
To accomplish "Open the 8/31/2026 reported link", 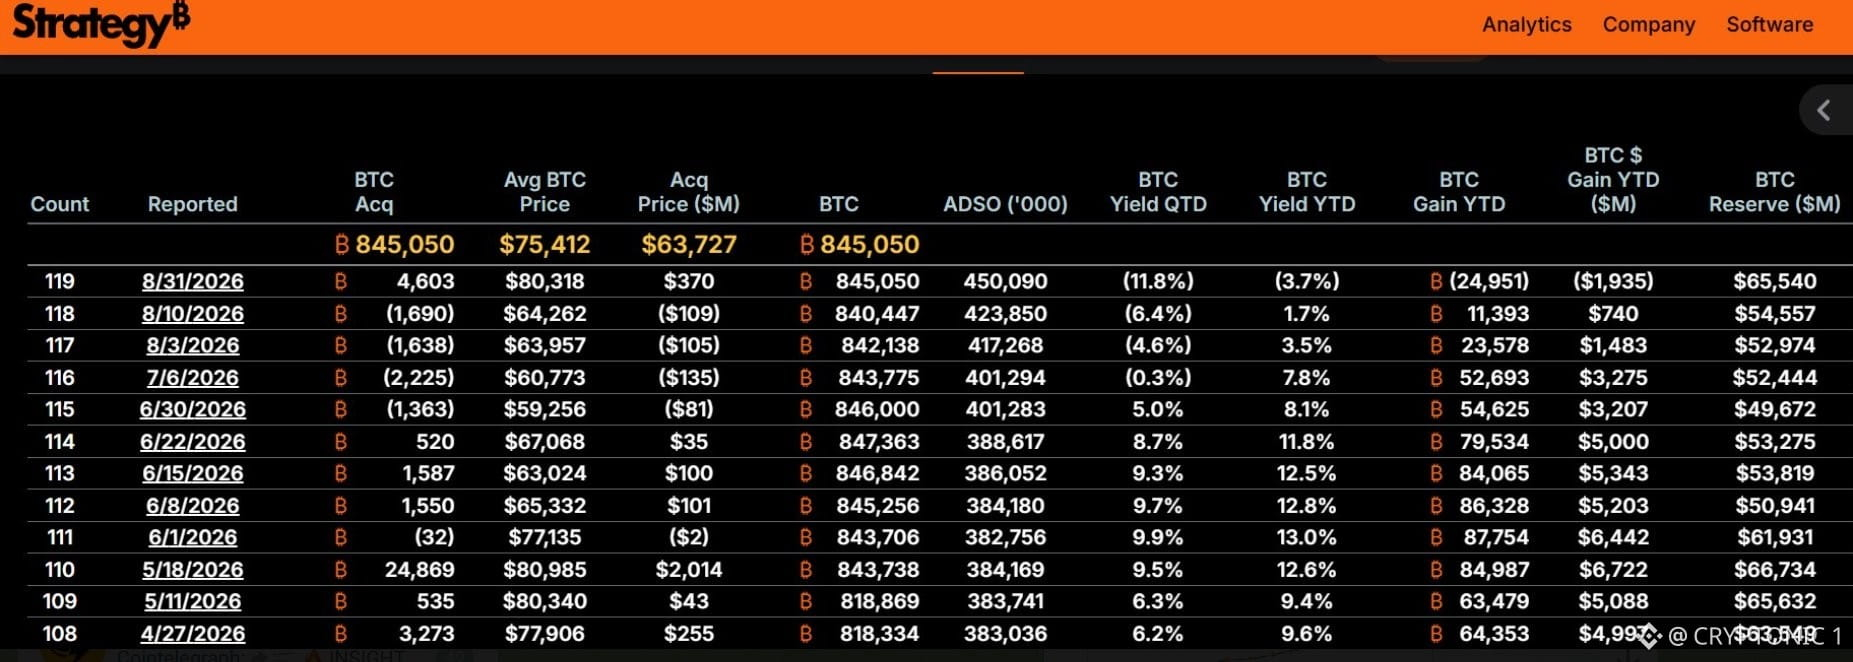I will pos(193,282).
